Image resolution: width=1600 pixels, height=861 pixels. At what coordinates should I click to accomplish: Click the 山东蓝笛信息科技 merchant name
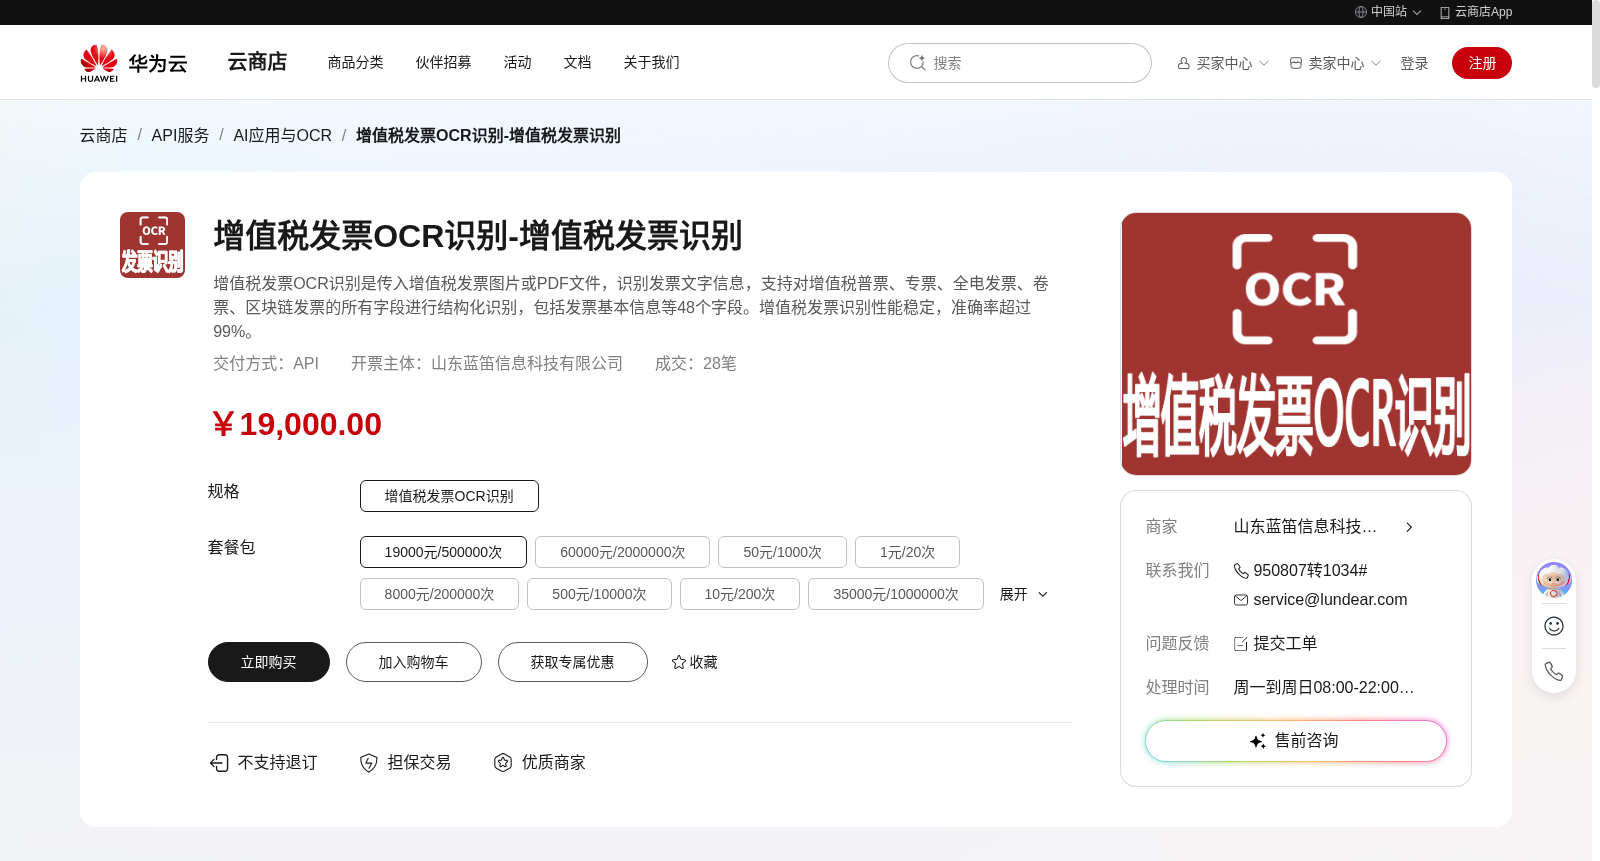(1305, 527)
